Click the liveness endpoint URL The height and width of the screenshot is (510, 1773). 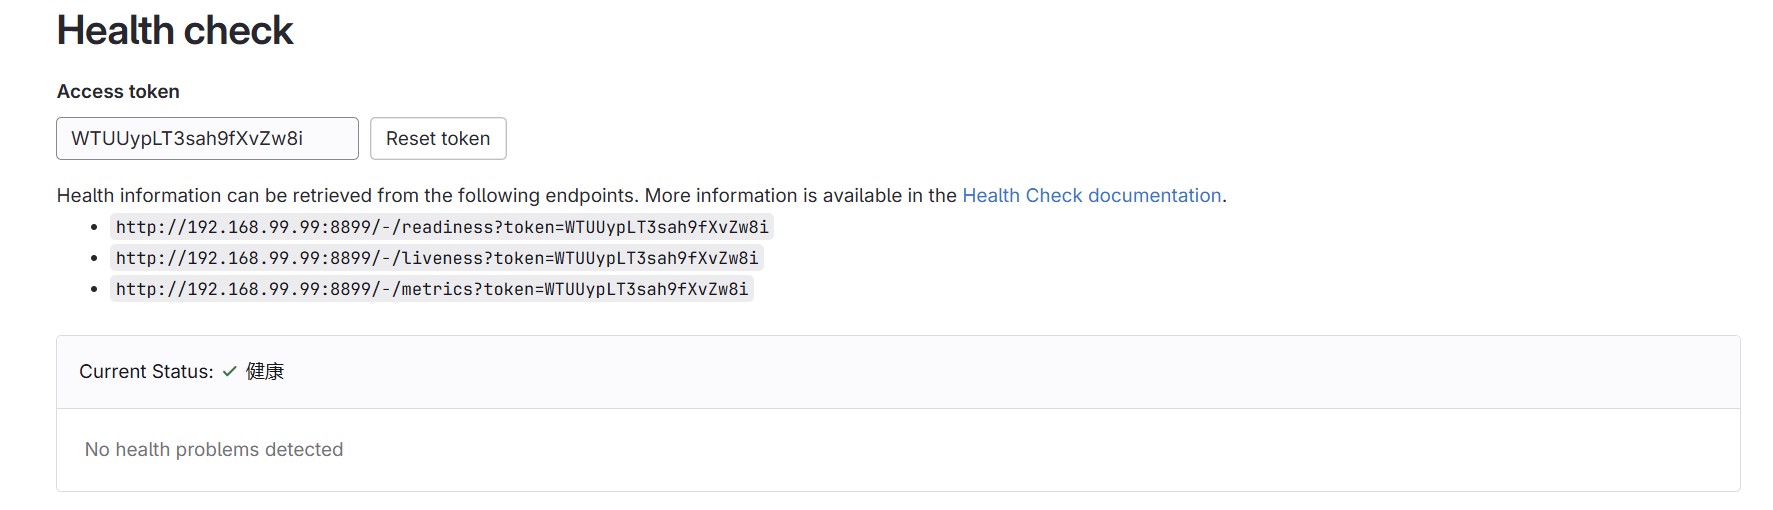(x=436, y=259)
